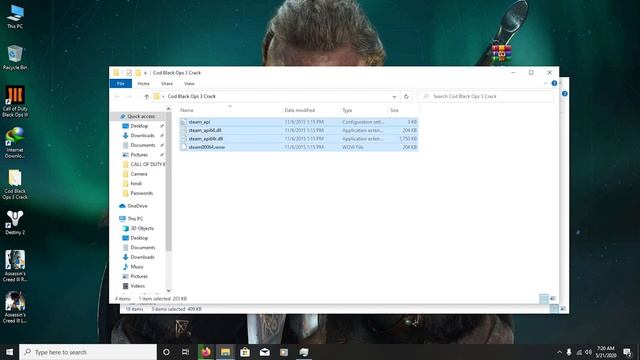Select Assassin's Creed III L... desktop shortcut

(15, 307)
